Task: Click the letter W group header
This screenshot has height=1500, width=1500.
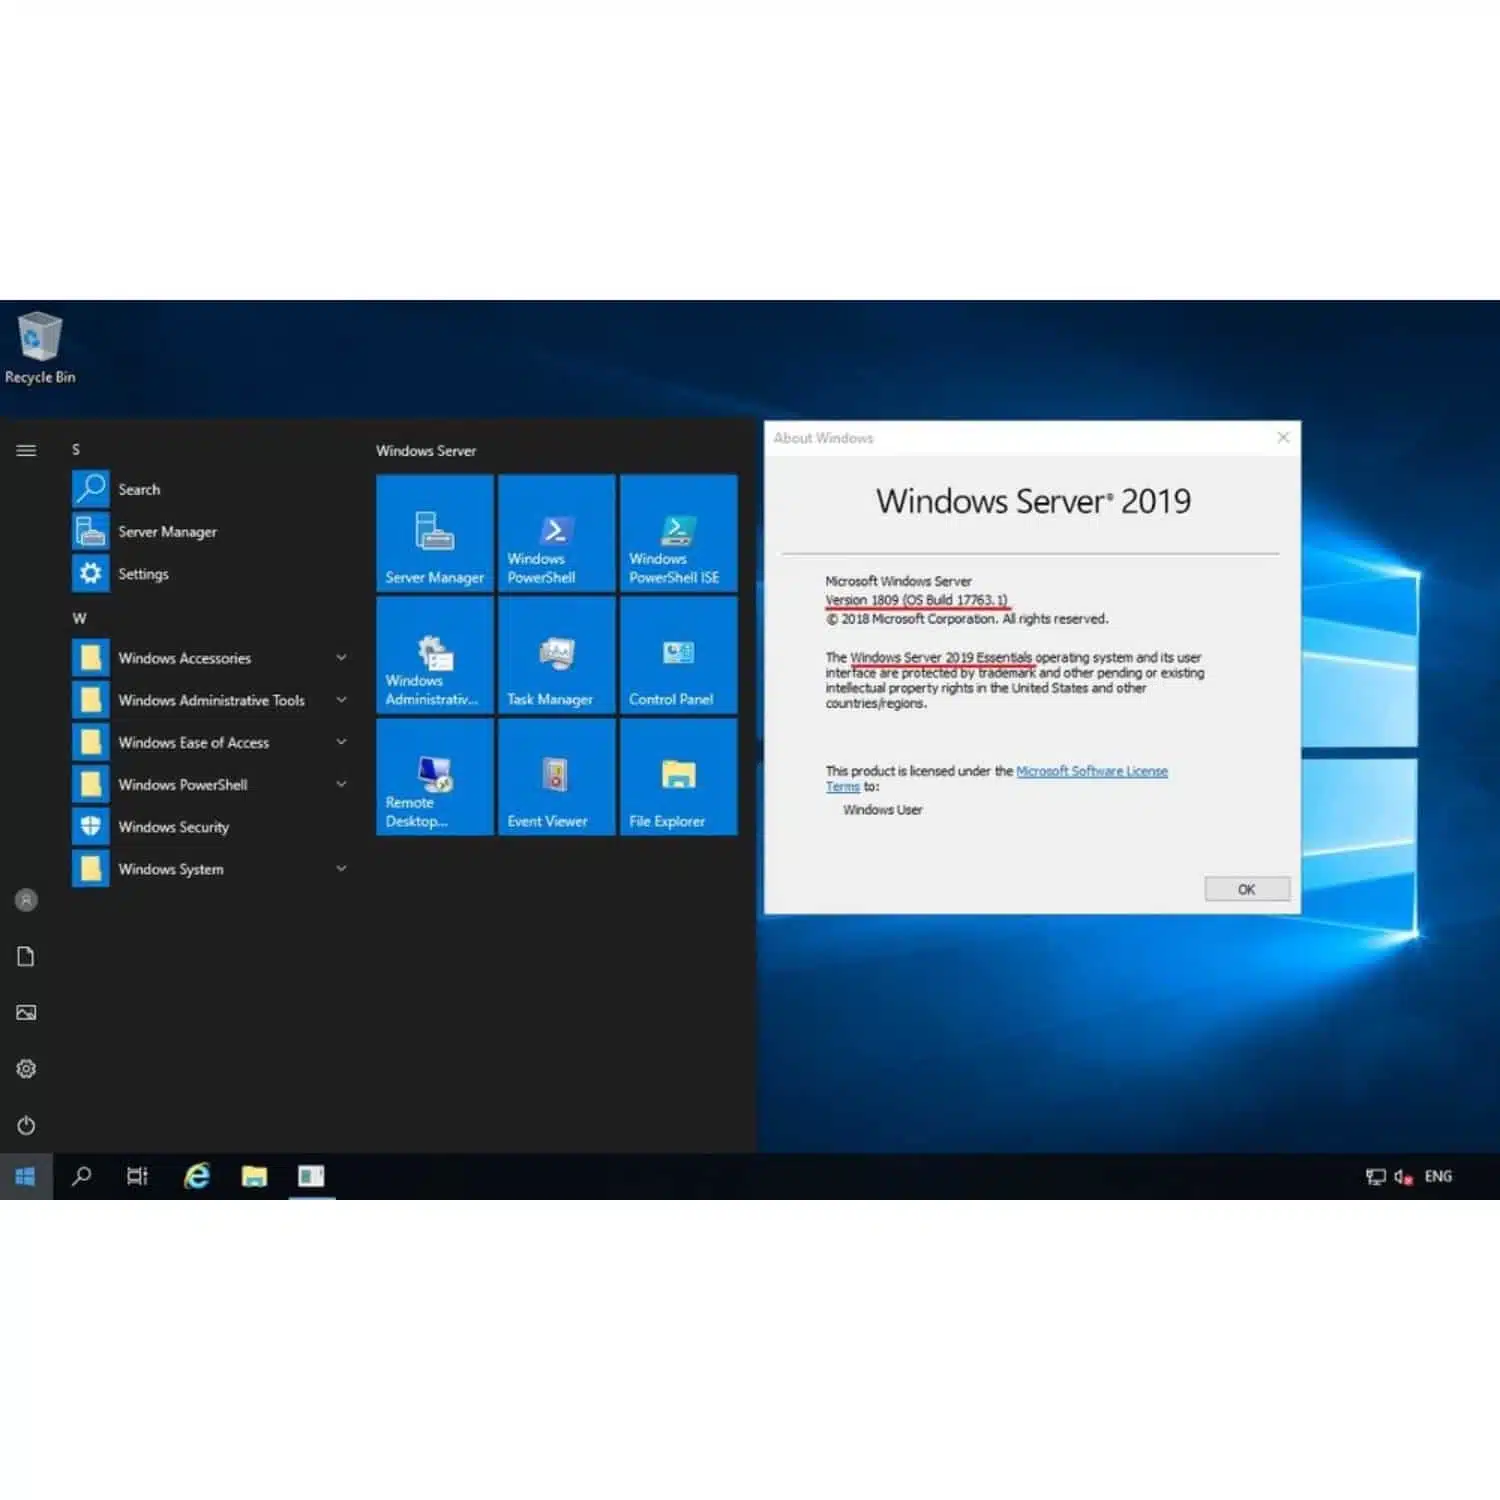Action: coord(79,618)
